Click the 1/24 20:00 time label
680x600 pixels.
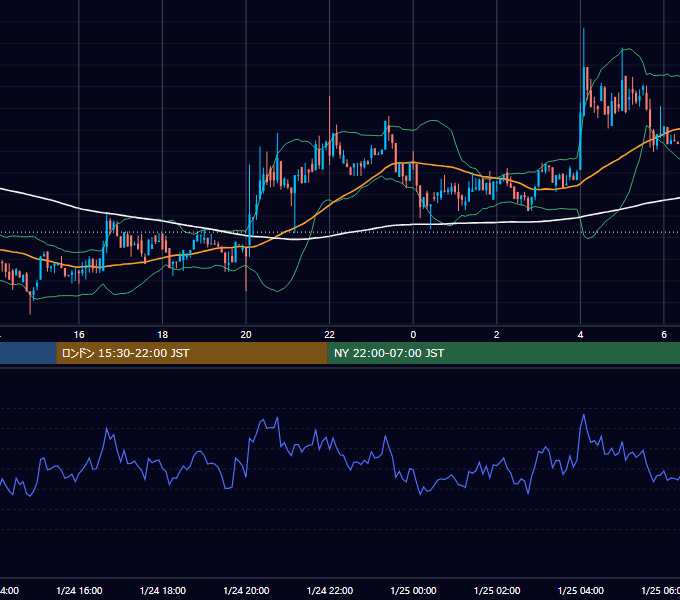point(246,590)
